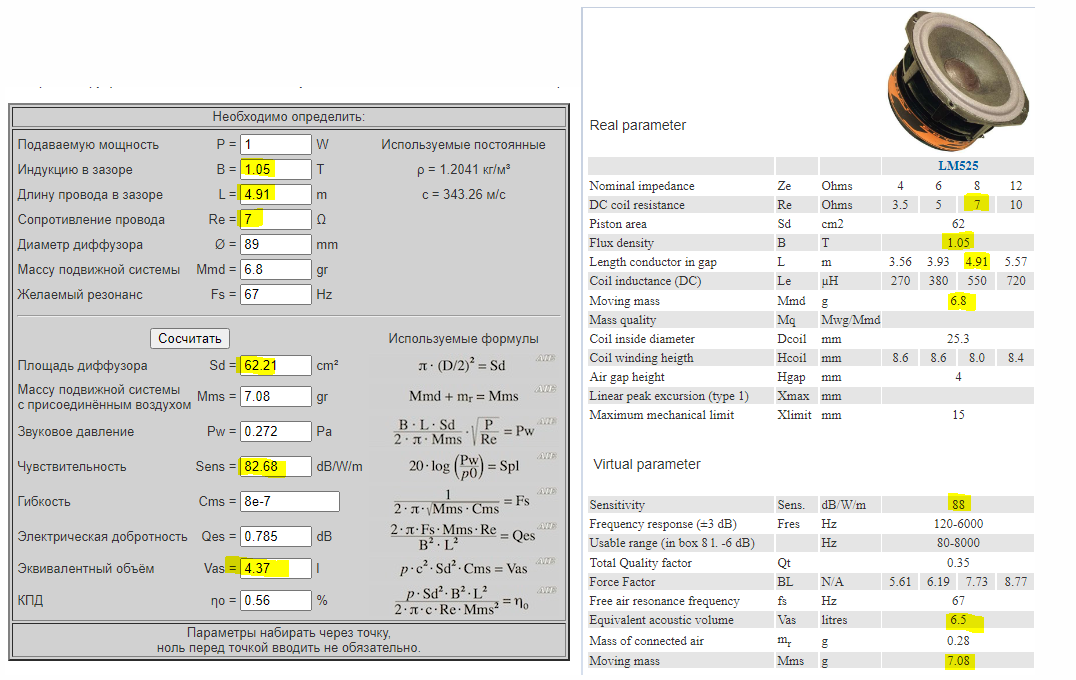The image size is (1076, 680).
Task: Click the Total Quality factor value 0.35
Action: pyautogui.click(x=958, y=563)
